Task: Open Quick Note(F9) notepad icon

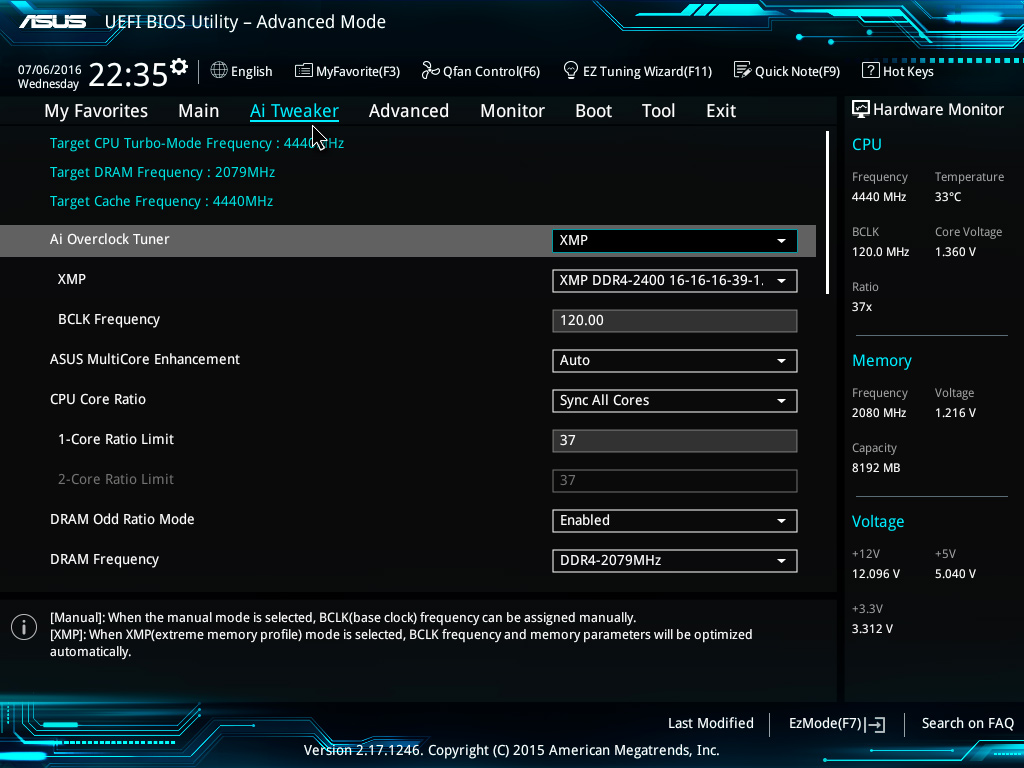Action: click(x=742, y=71)
